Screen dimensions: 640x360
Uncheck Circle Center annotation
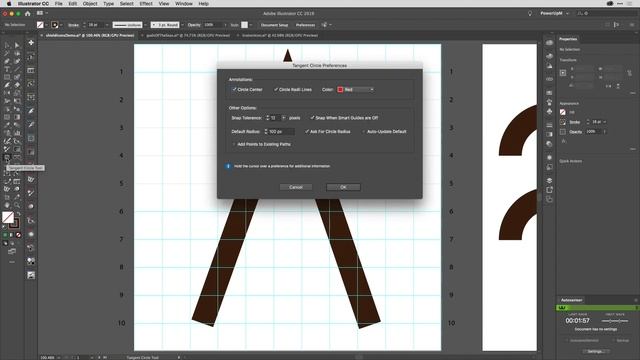point(234,89)
